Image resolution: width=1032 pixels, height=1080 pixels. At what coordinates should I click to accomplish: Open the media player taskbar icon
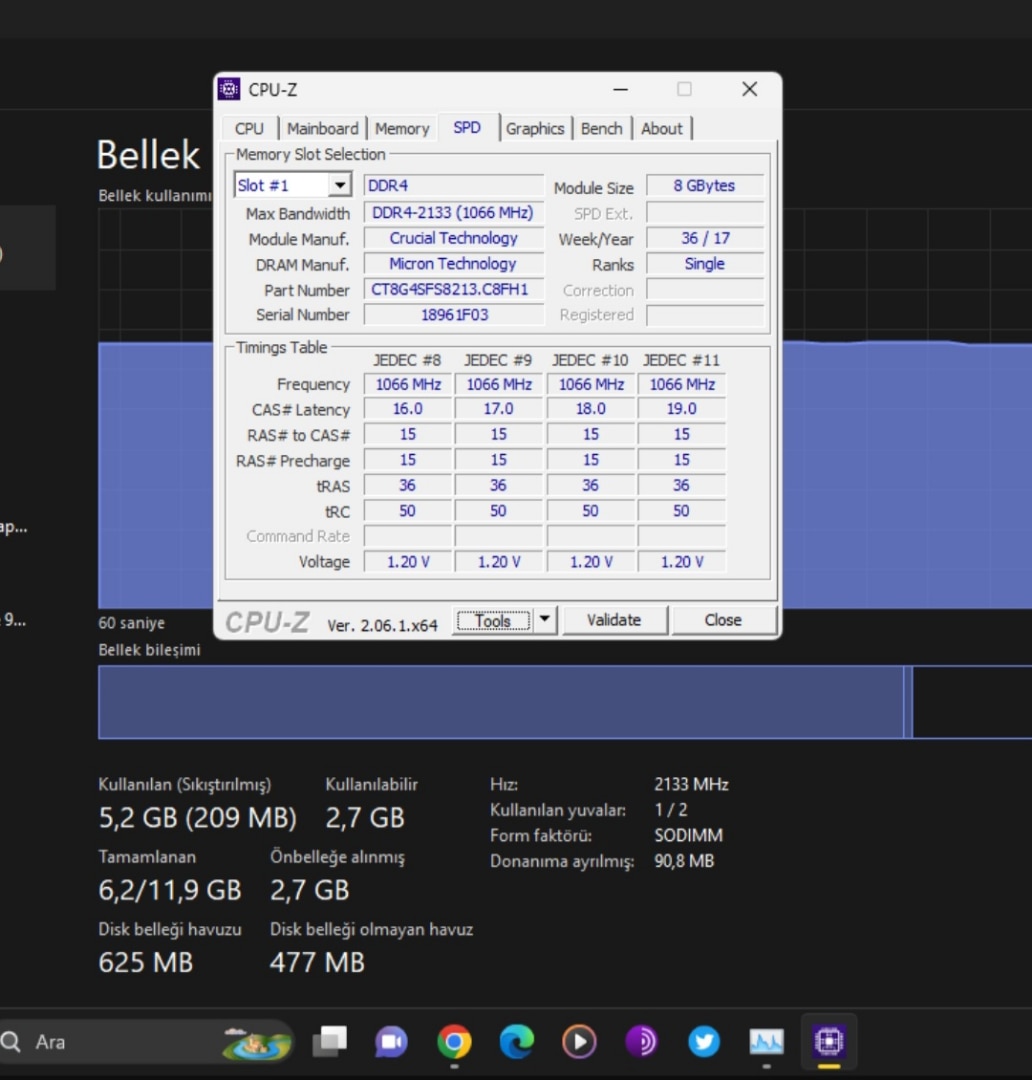pos(579,1042)
